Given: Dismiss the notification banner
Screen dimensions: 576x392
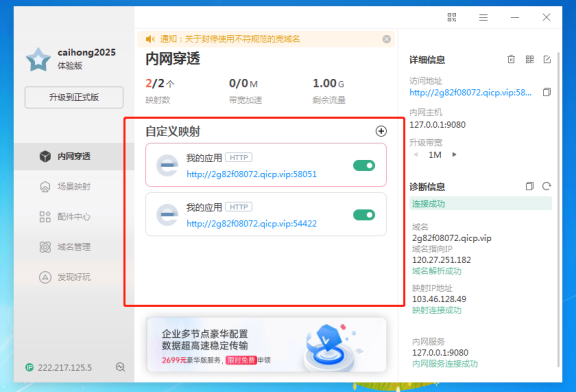Looking at the screenshot, I should click(386, 39).
